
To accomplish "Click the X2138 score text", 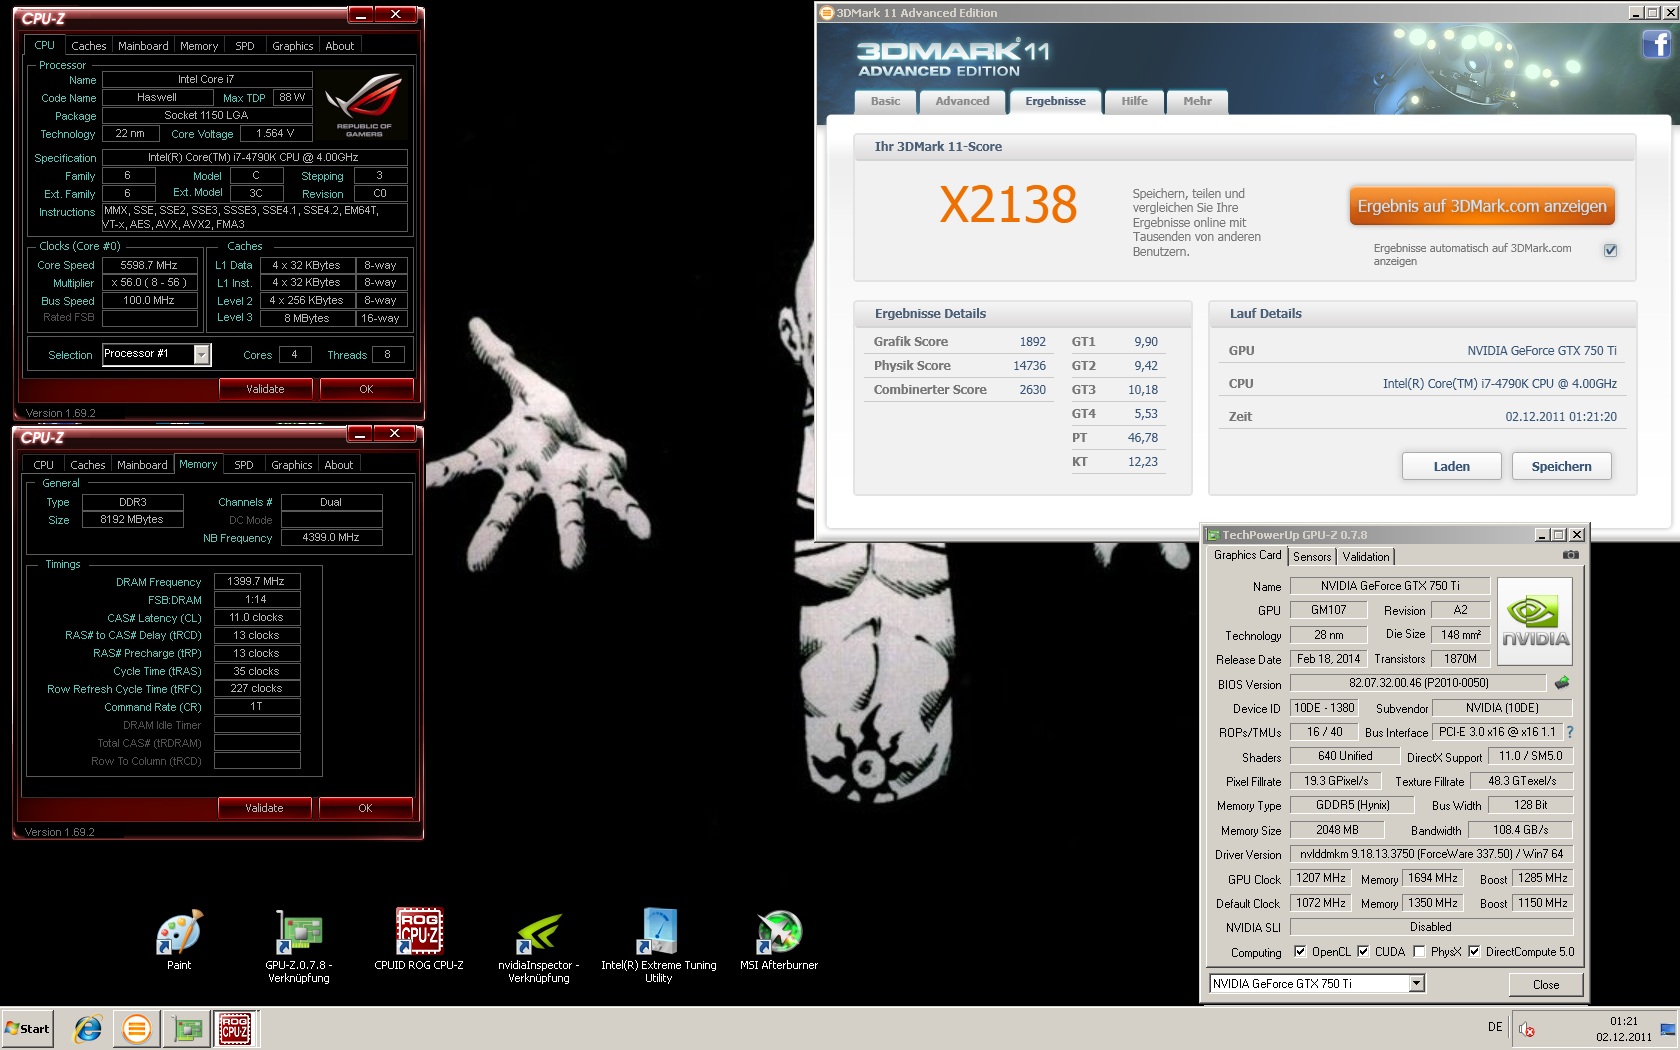I will 1008,205.
